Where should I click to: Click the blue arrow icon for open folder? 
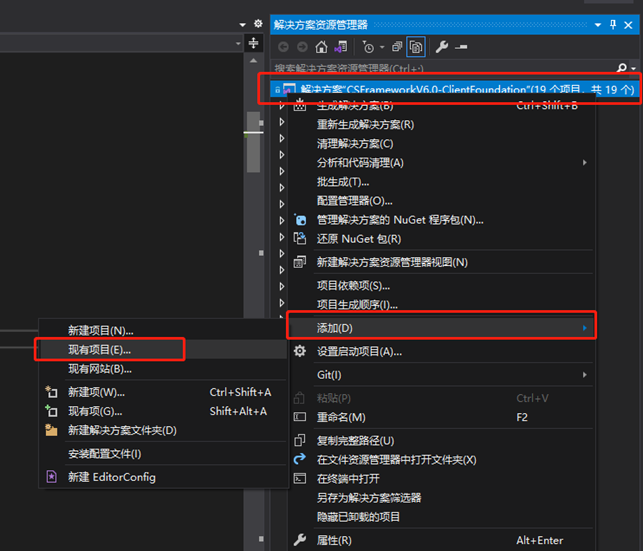pyautogui.click(x=300, y=459)
